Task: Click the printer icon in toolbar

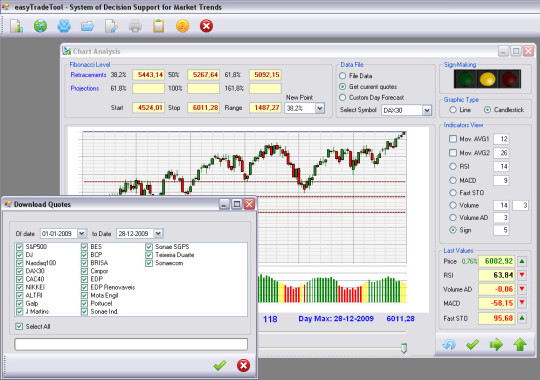Action: pos(135,26)
